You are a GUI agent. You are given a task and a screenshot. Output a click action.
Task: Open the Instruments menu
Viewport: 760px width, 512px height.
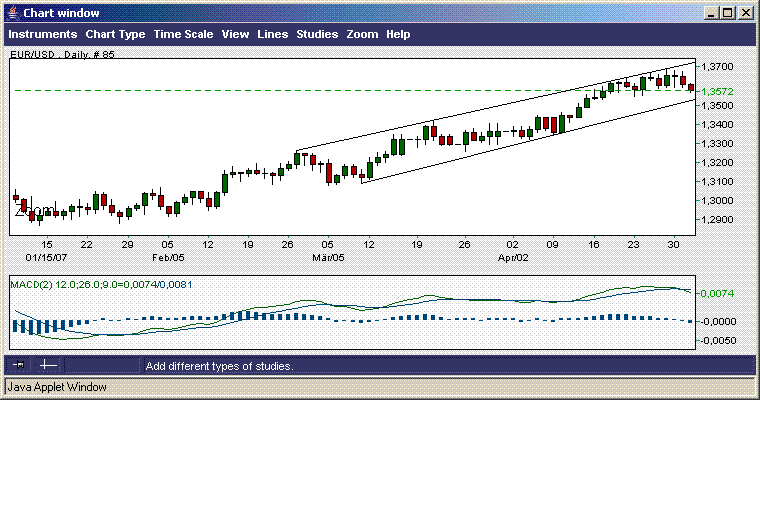(43, 34)
